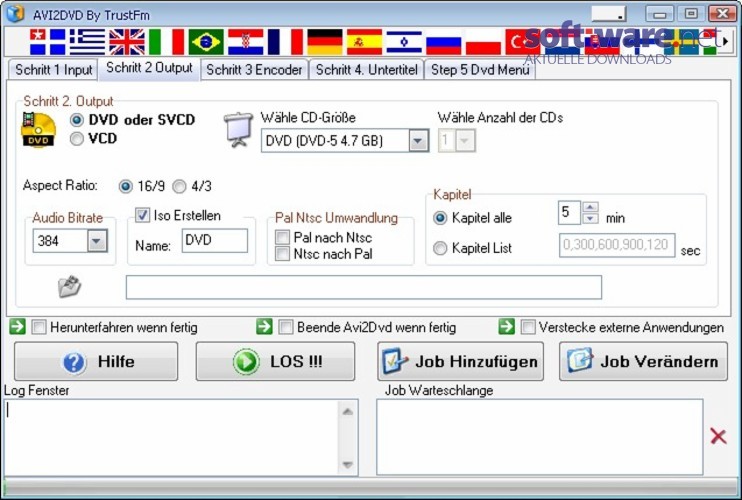Select the French flag language
Viewport: 742px width, 500px height.
pyautogui.click(x=285, y=42)
